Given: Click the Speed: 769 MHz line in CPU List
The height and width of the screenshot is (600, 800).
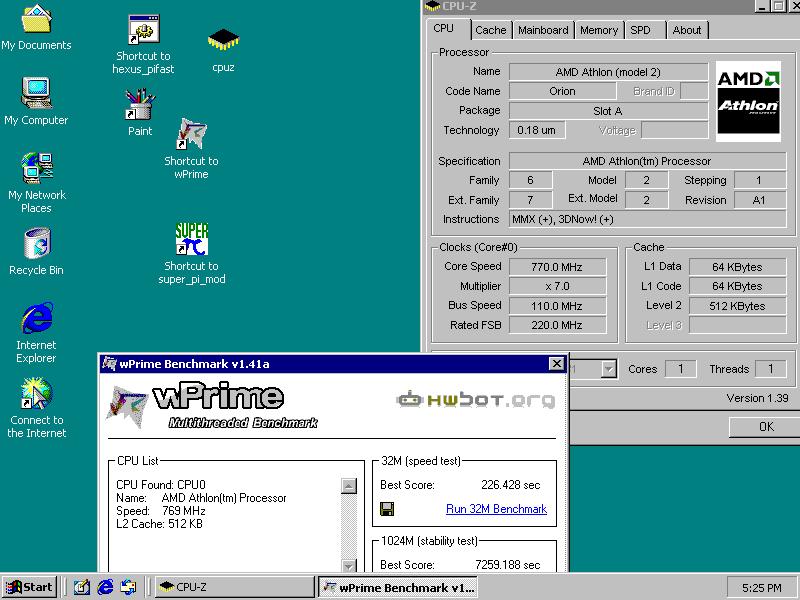Looking at the screenshot, I should pos(161,511).
